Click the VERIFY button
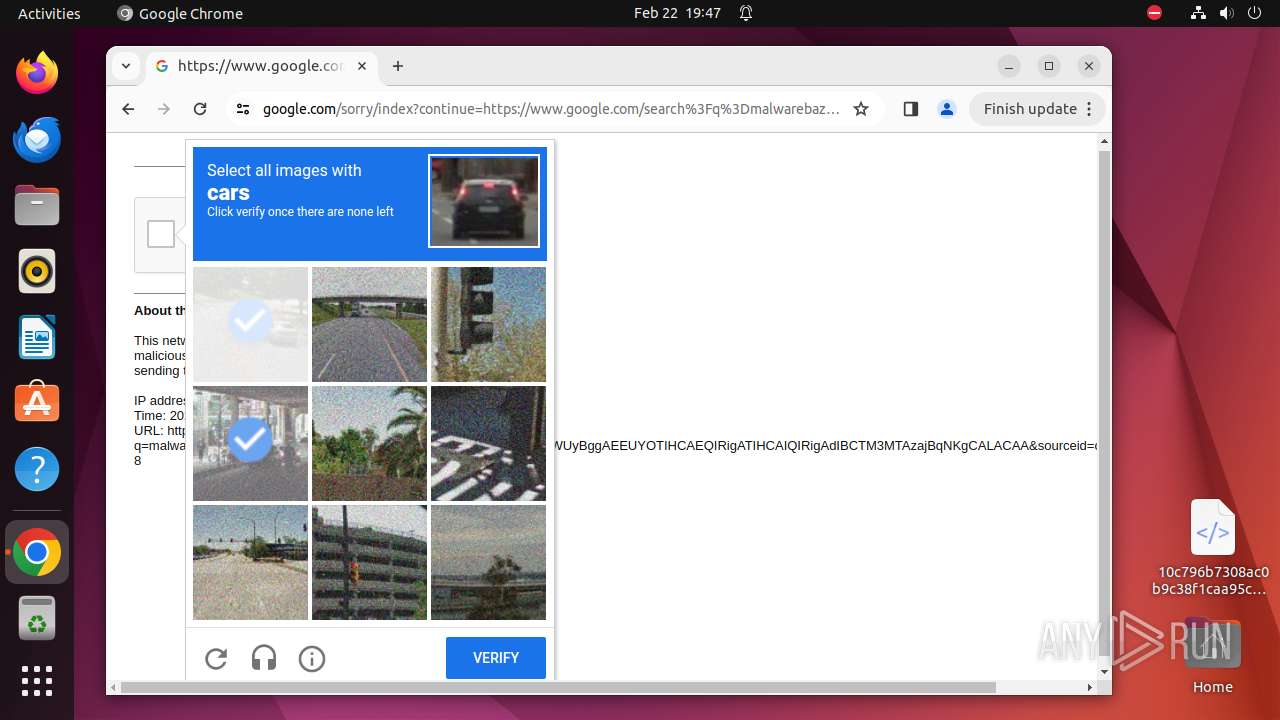This screenshot has width=1280, height=720. [496, 658]
